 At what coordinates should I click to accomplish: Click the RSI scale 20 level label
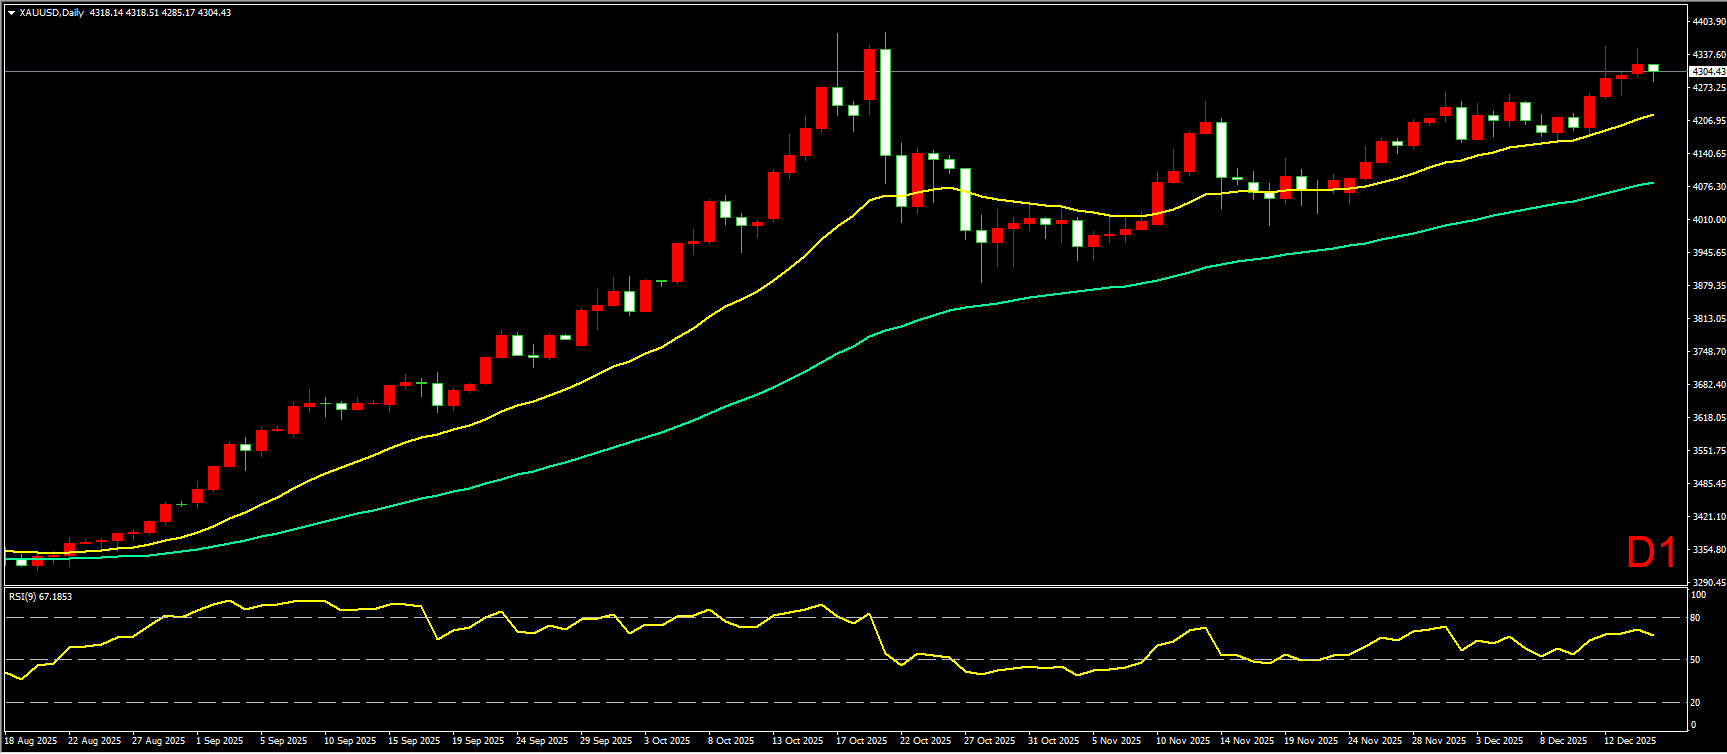tap(1695, 702)
